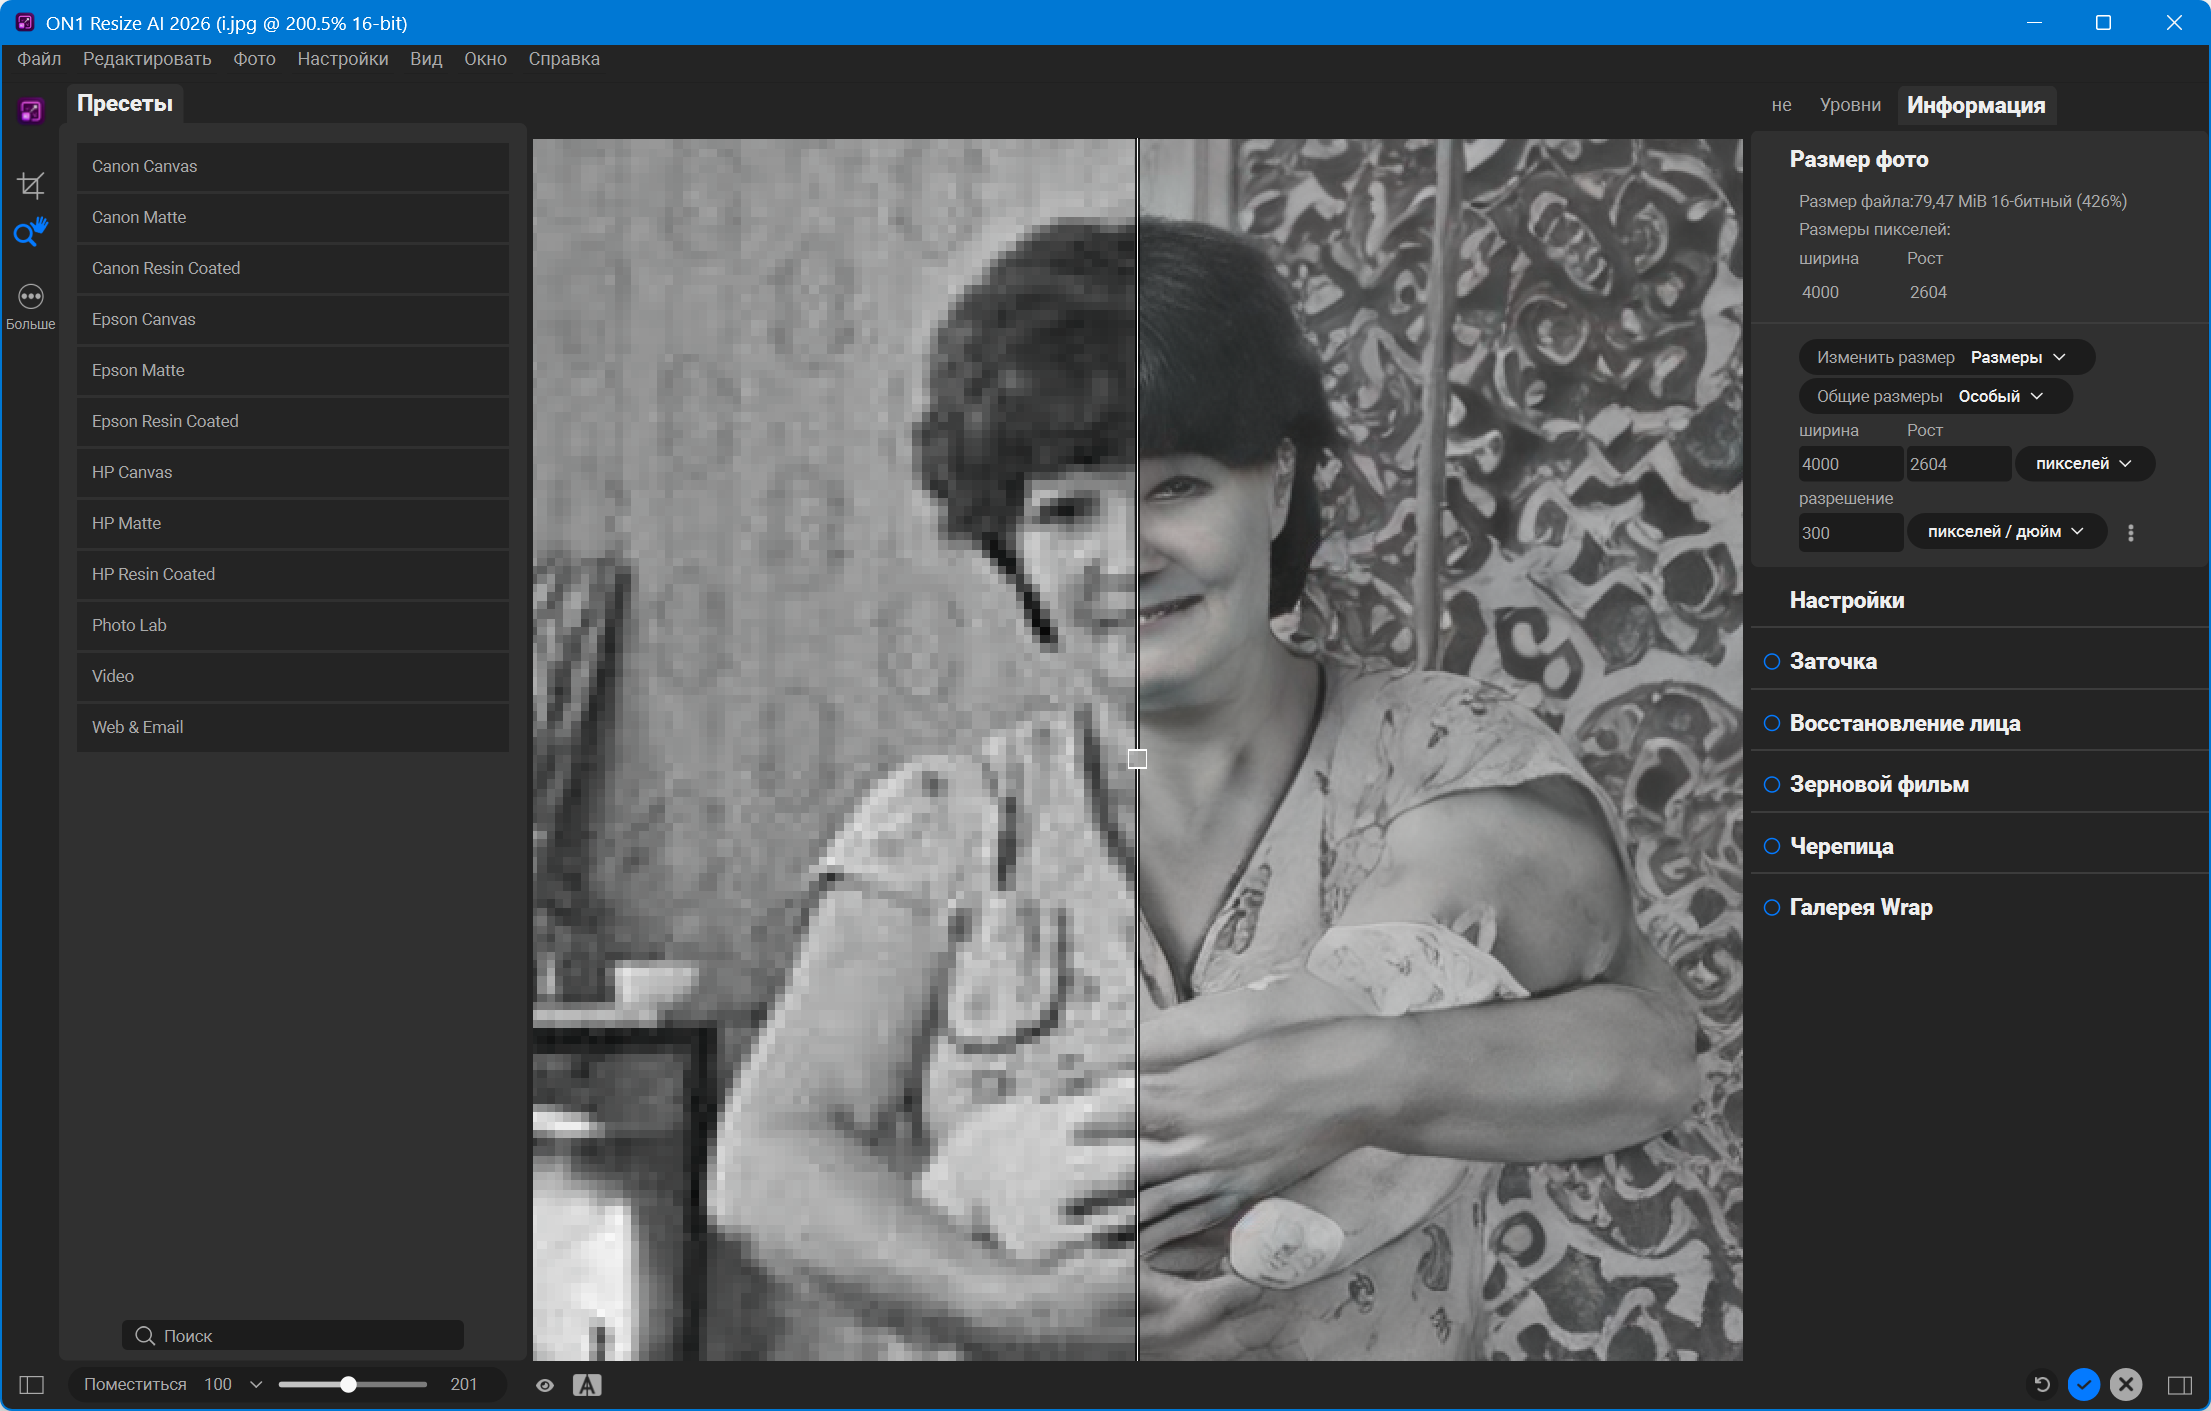Toggle the left panel visibility icon
The height and width of the screenshot is (1411, 2211).
(x=32, y=1384)
